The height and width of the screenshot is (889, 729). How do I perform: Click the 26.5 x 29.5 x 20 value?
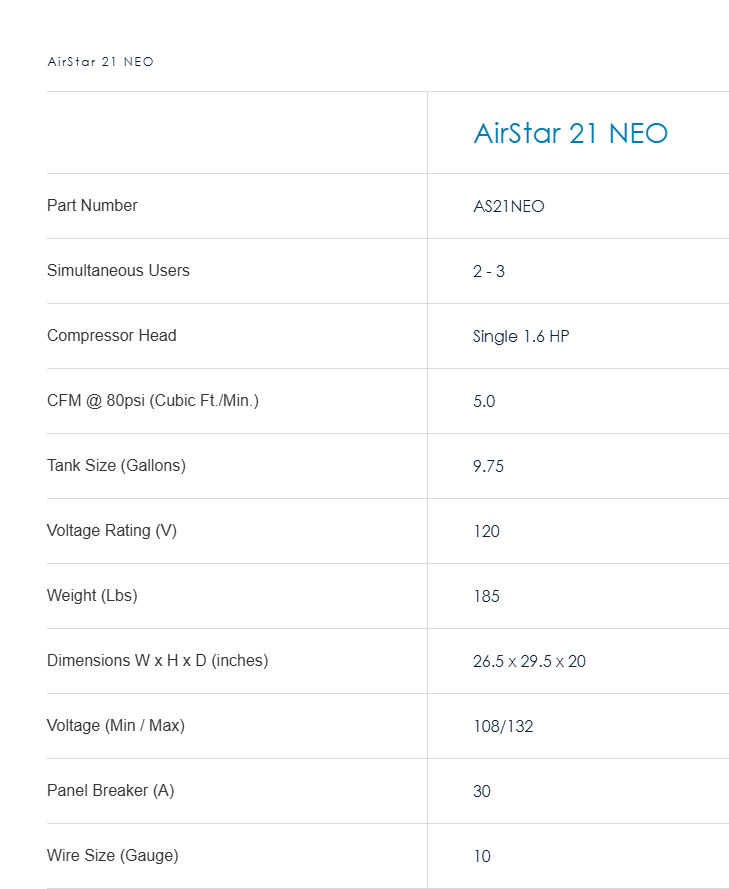coord(529,661)
